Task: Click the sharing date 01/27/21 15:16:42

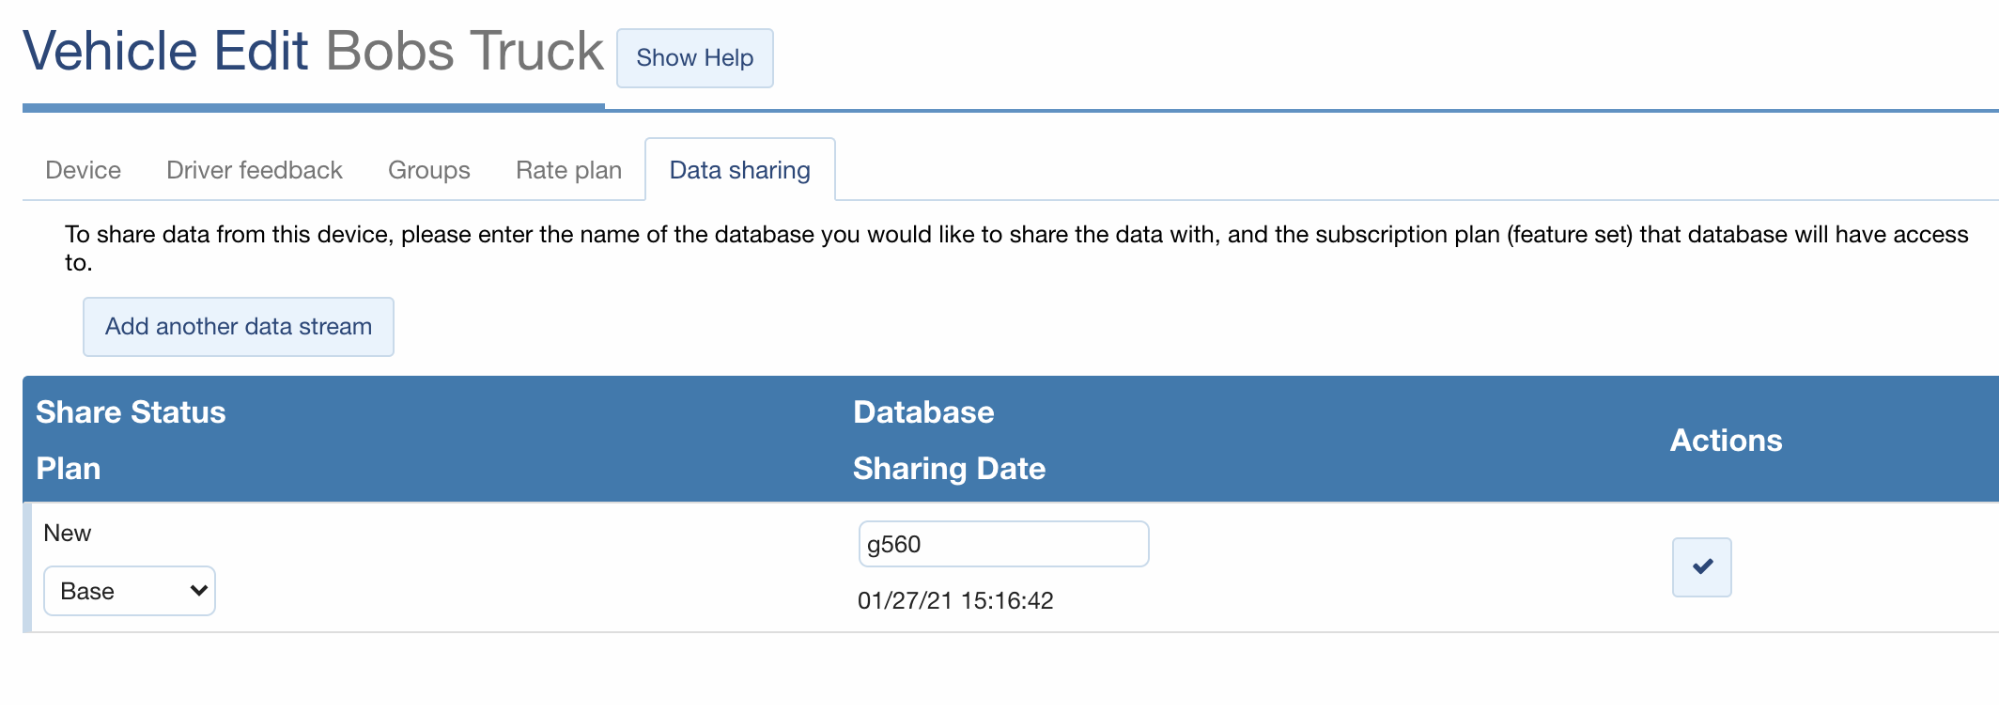Action: click(x=955, y=600)
